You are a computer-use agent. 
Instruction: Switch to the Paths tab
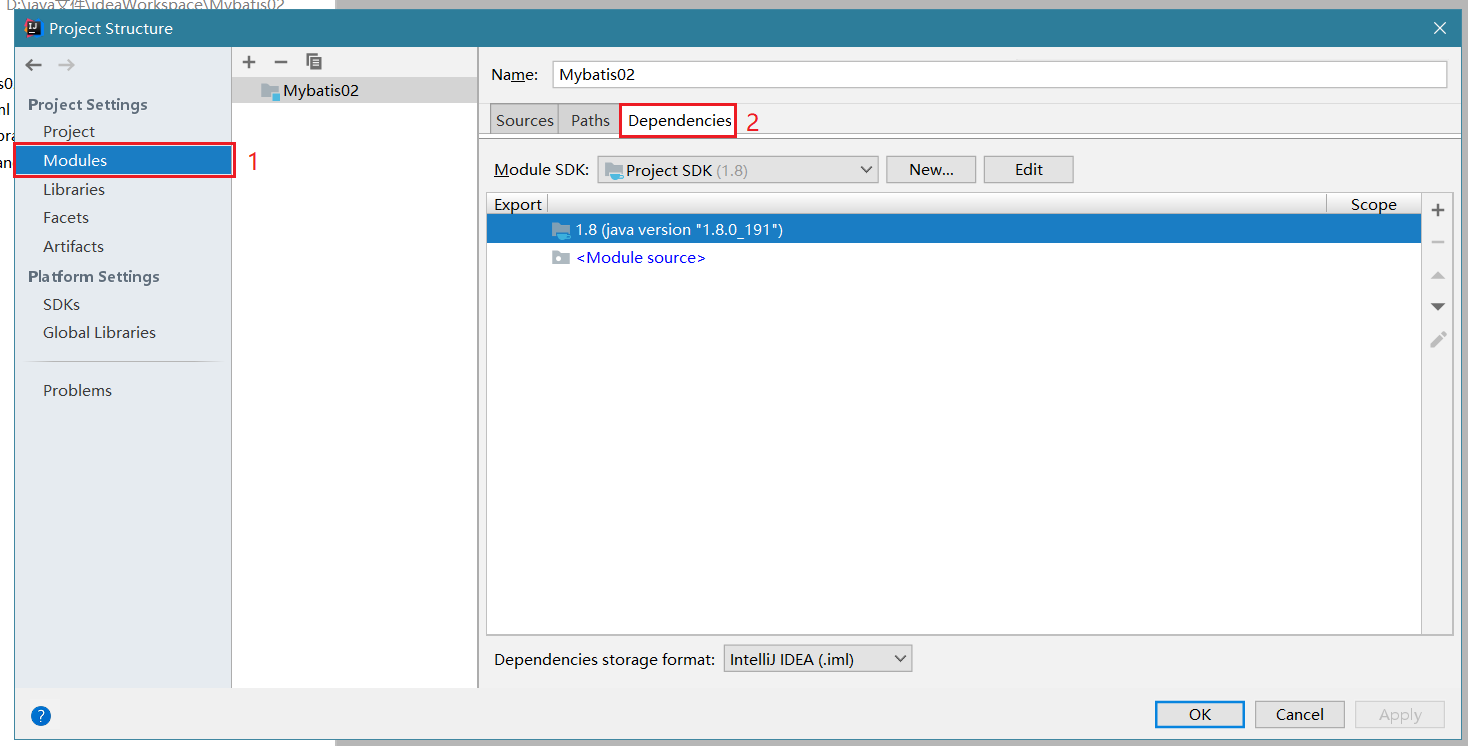(590, 120)
